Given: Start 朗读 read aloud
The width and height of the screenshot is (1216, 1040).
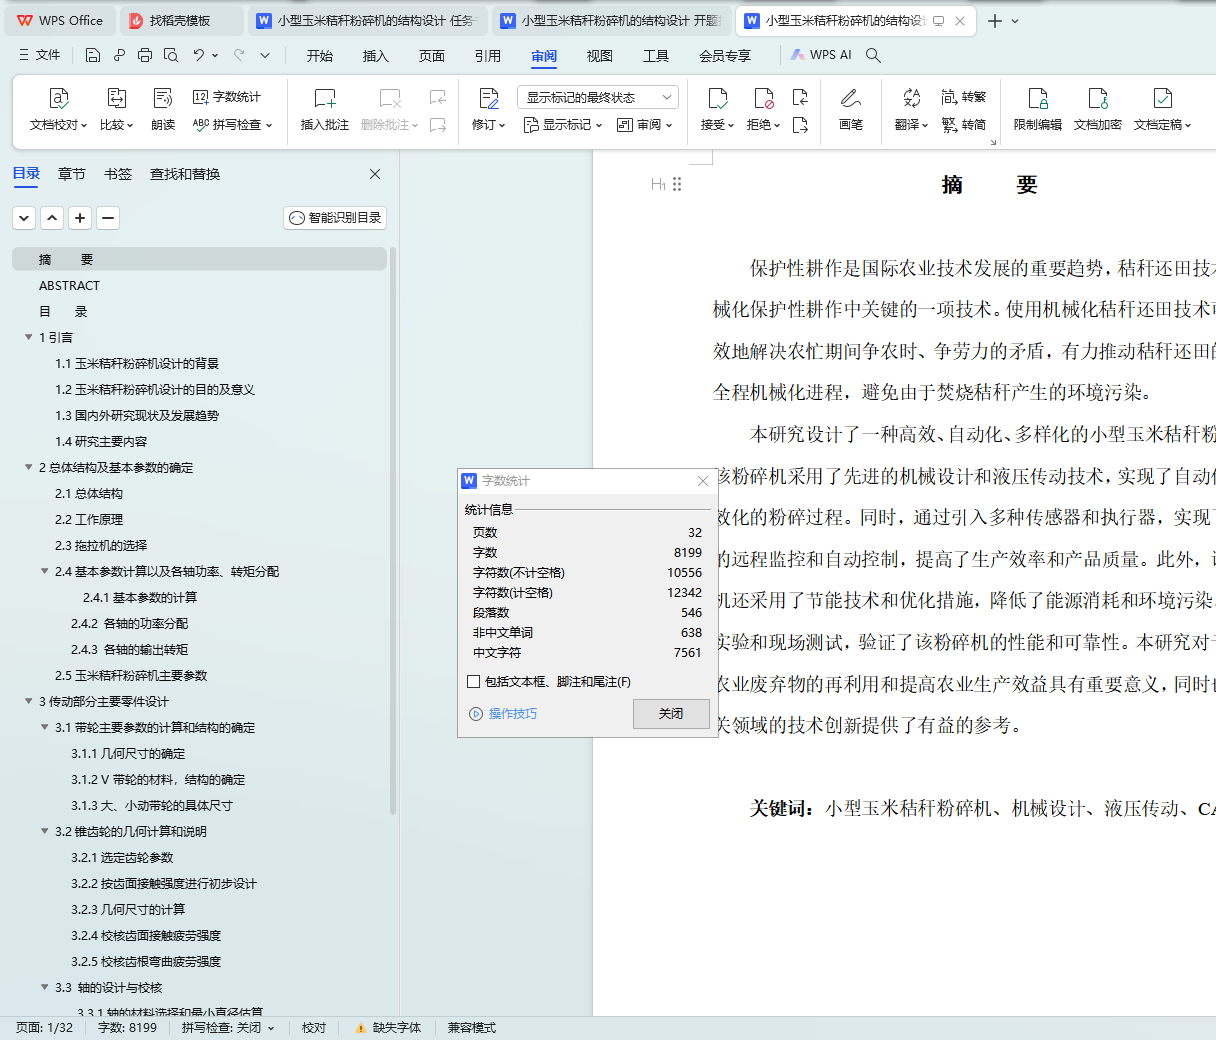Looking at the screenshot, I should point(163,110).
